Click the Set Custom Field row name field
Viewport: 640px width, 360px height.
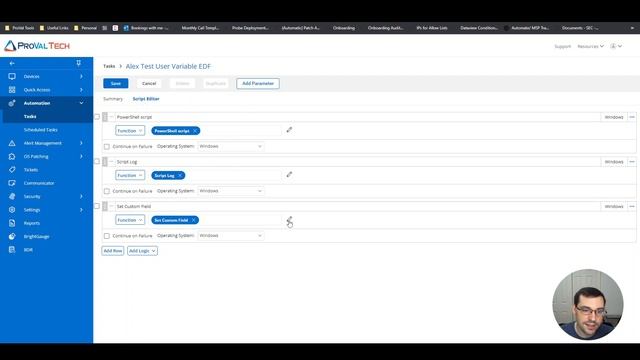coord(358,207)
